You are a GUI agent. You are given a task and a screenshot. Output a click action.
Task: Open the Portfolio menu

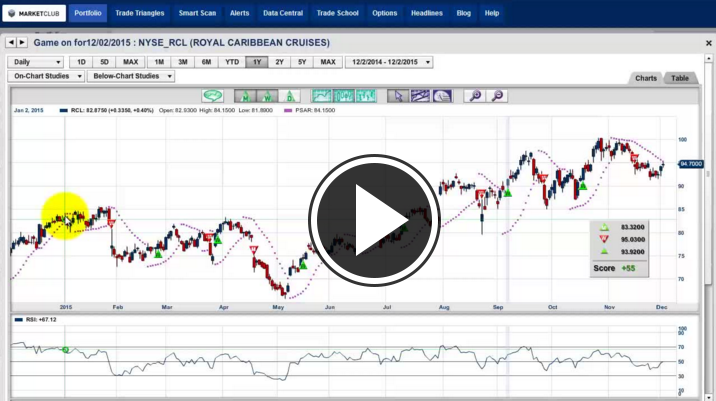tap(88, 13)
